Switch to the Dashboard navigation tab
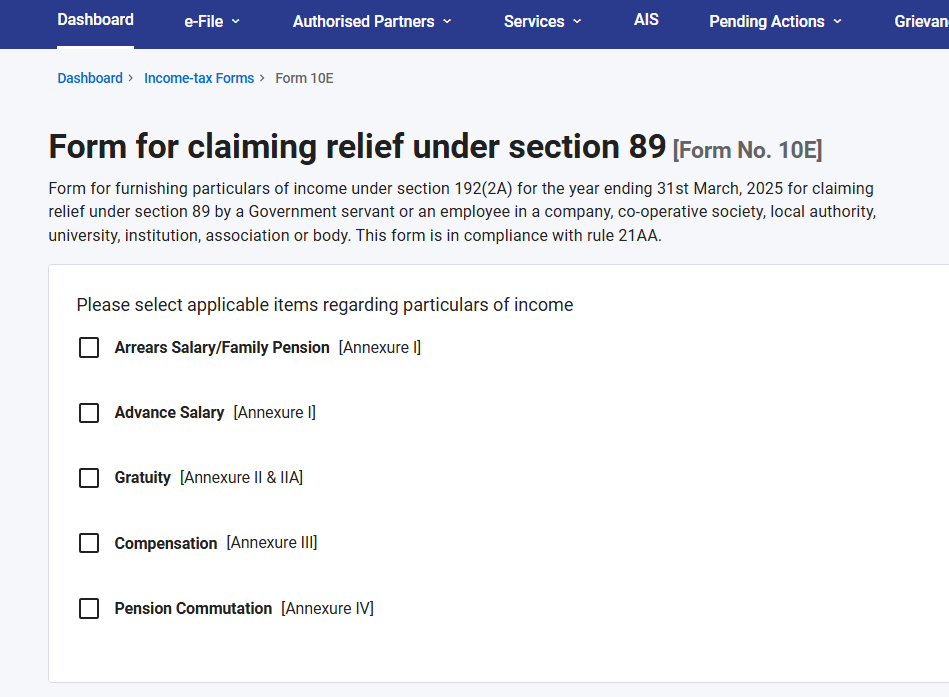The height and width of the screenshot is (697, 949). [95, 18]
